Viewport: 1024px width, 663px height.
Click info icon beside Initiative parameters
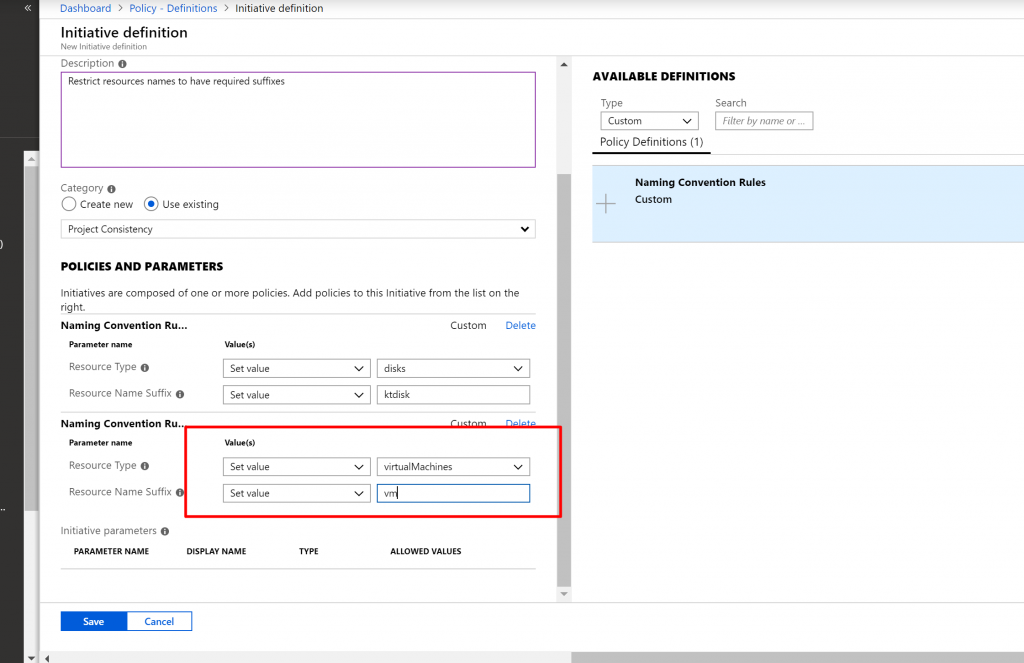tap(165, 531)
